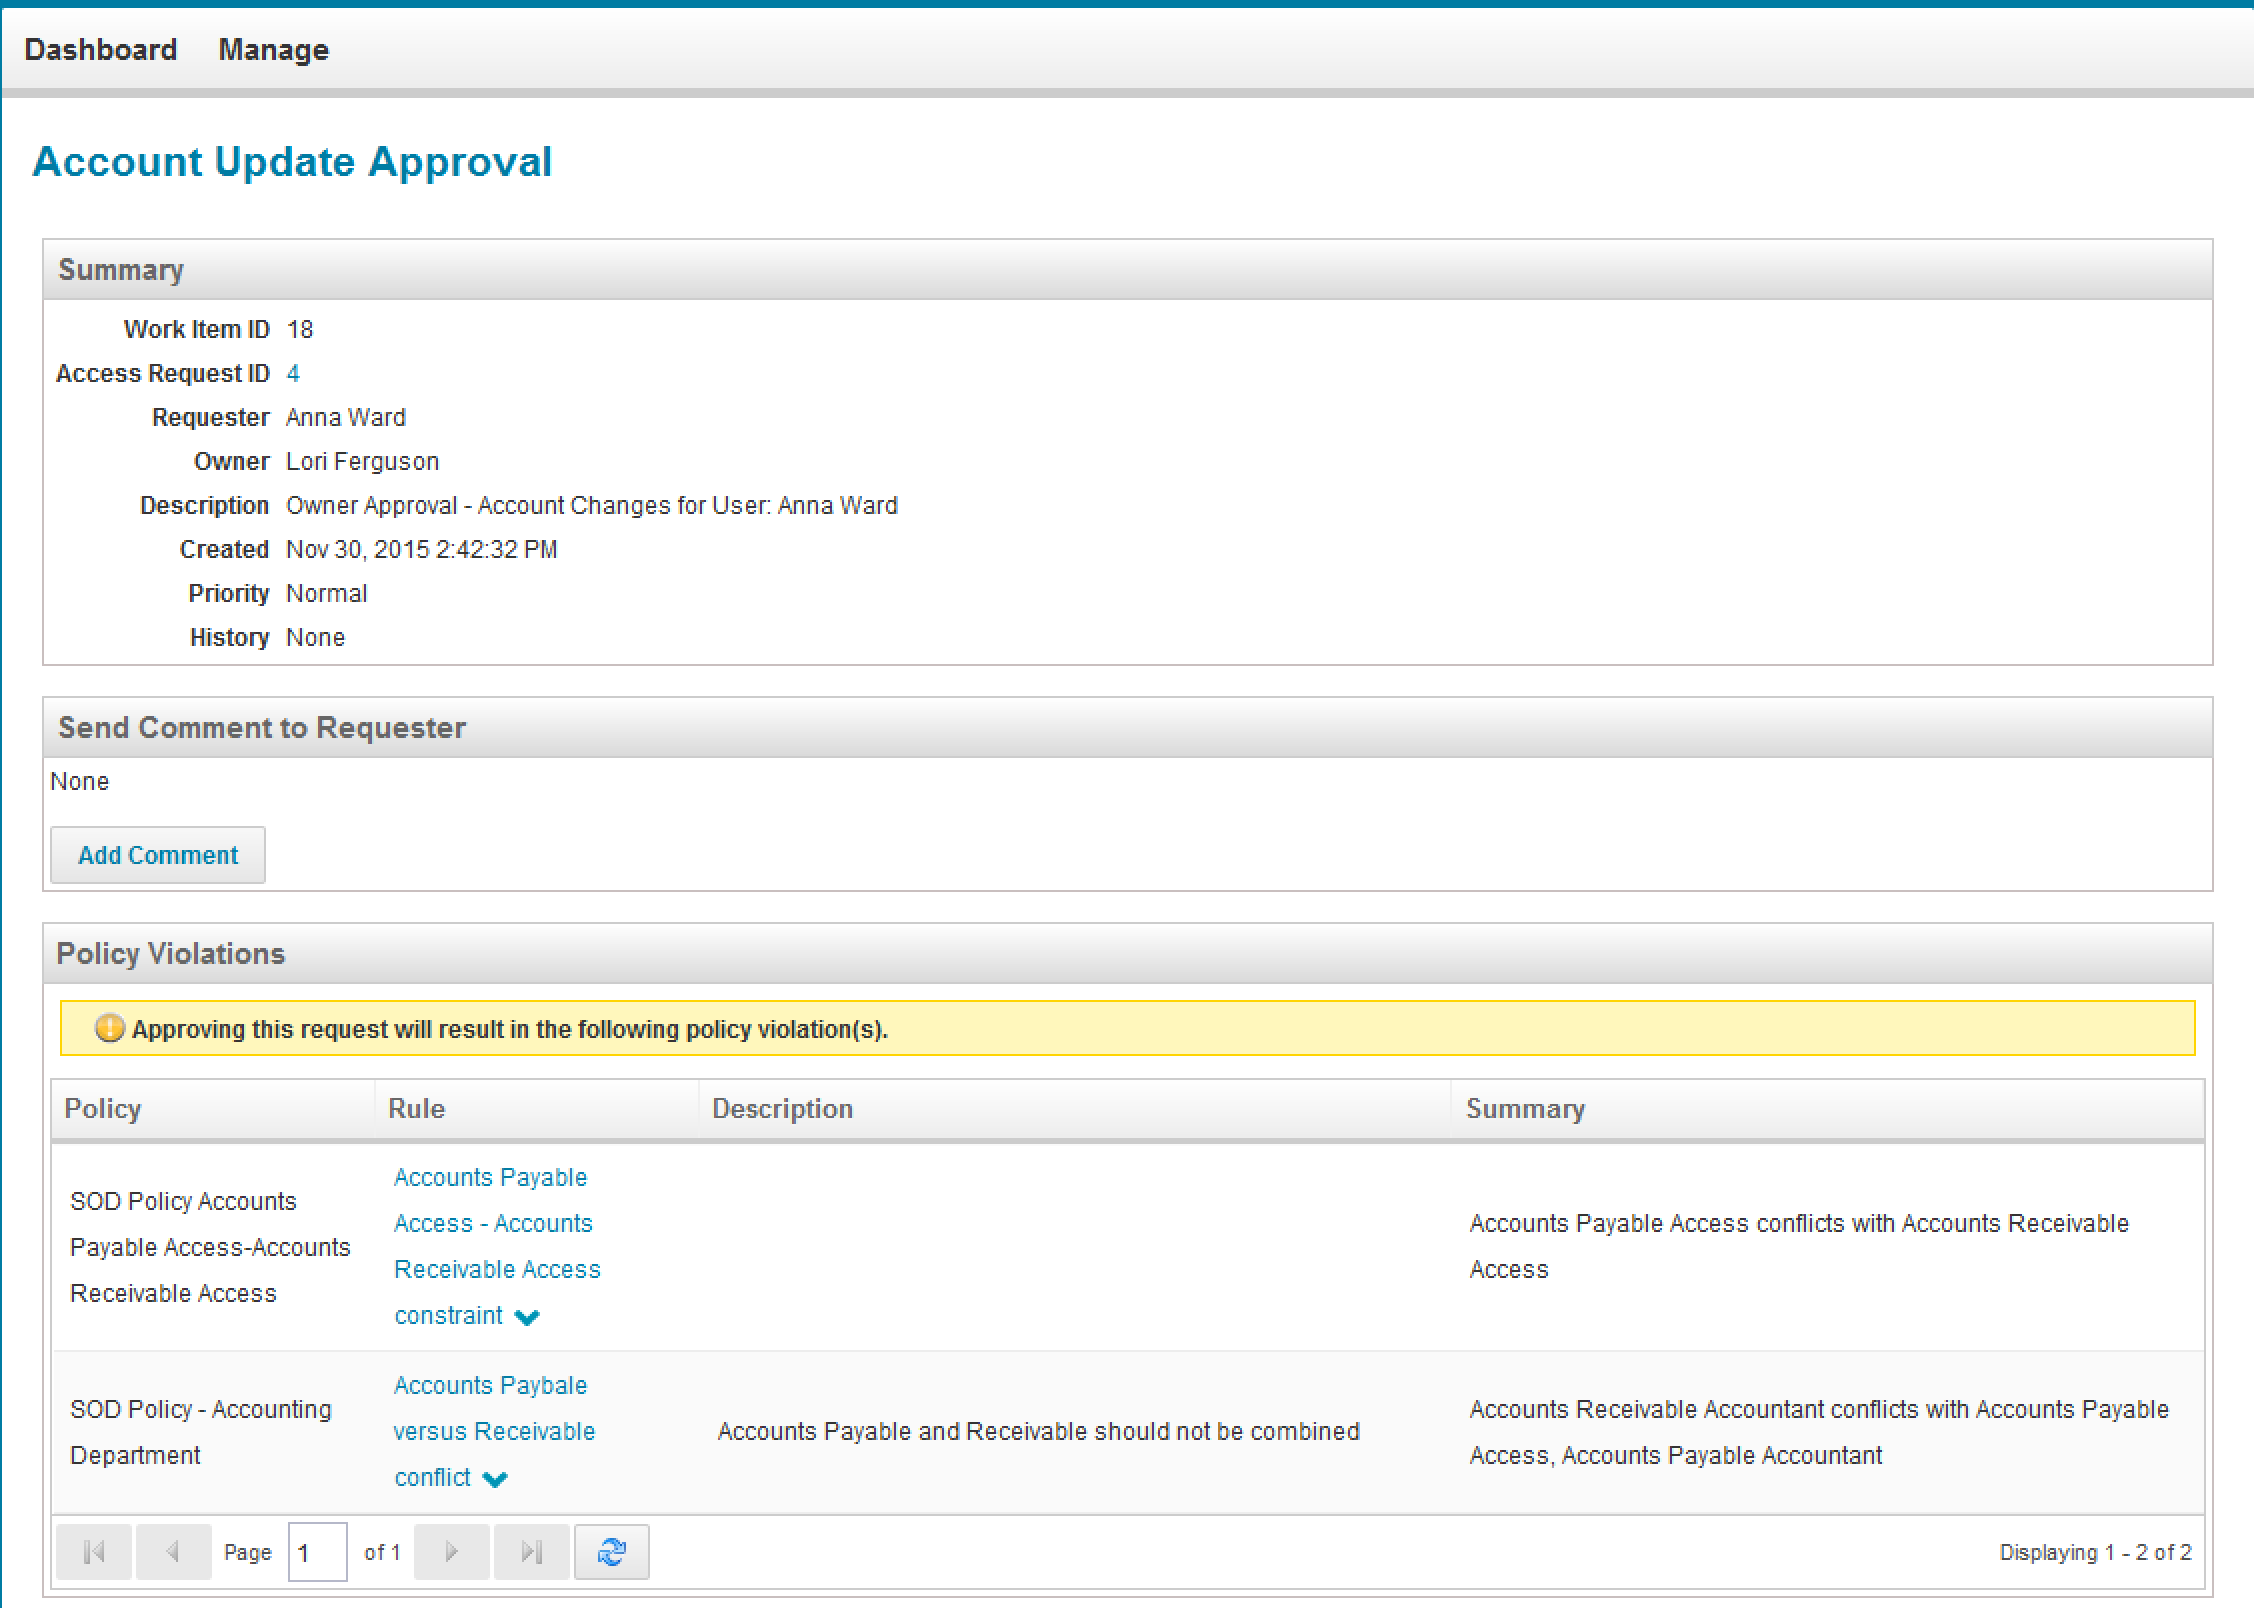The width and height of the screenshot is (2254, 1608).
Task: Click Send Comment to Requester header
Action: pyautogui.click(x=1128, y=727)
